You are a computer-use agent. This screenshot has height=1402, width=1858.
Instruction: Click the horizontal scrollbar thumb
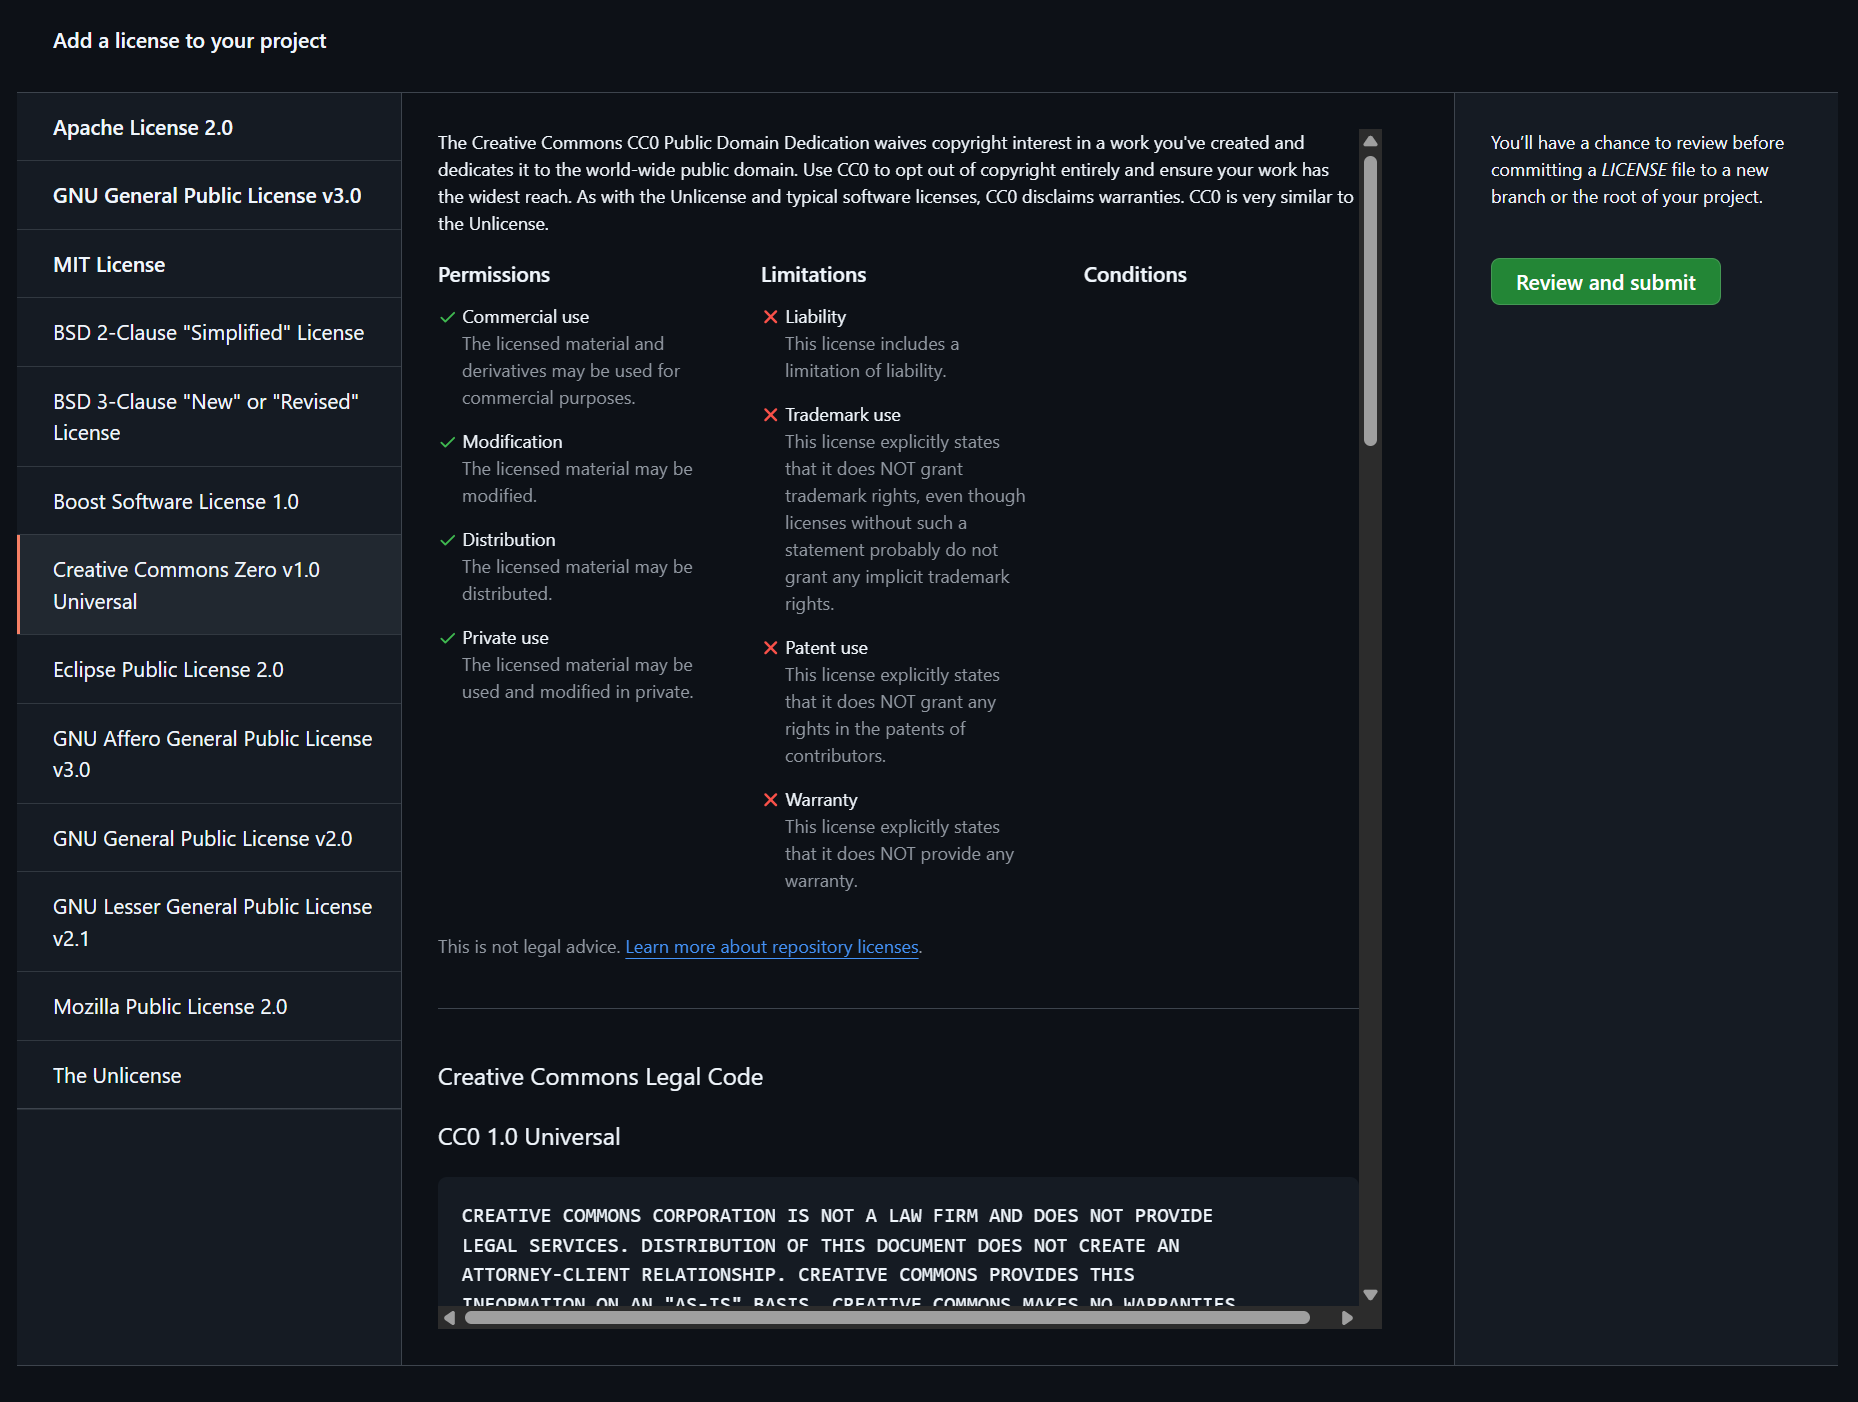(x=887, y=1318)
